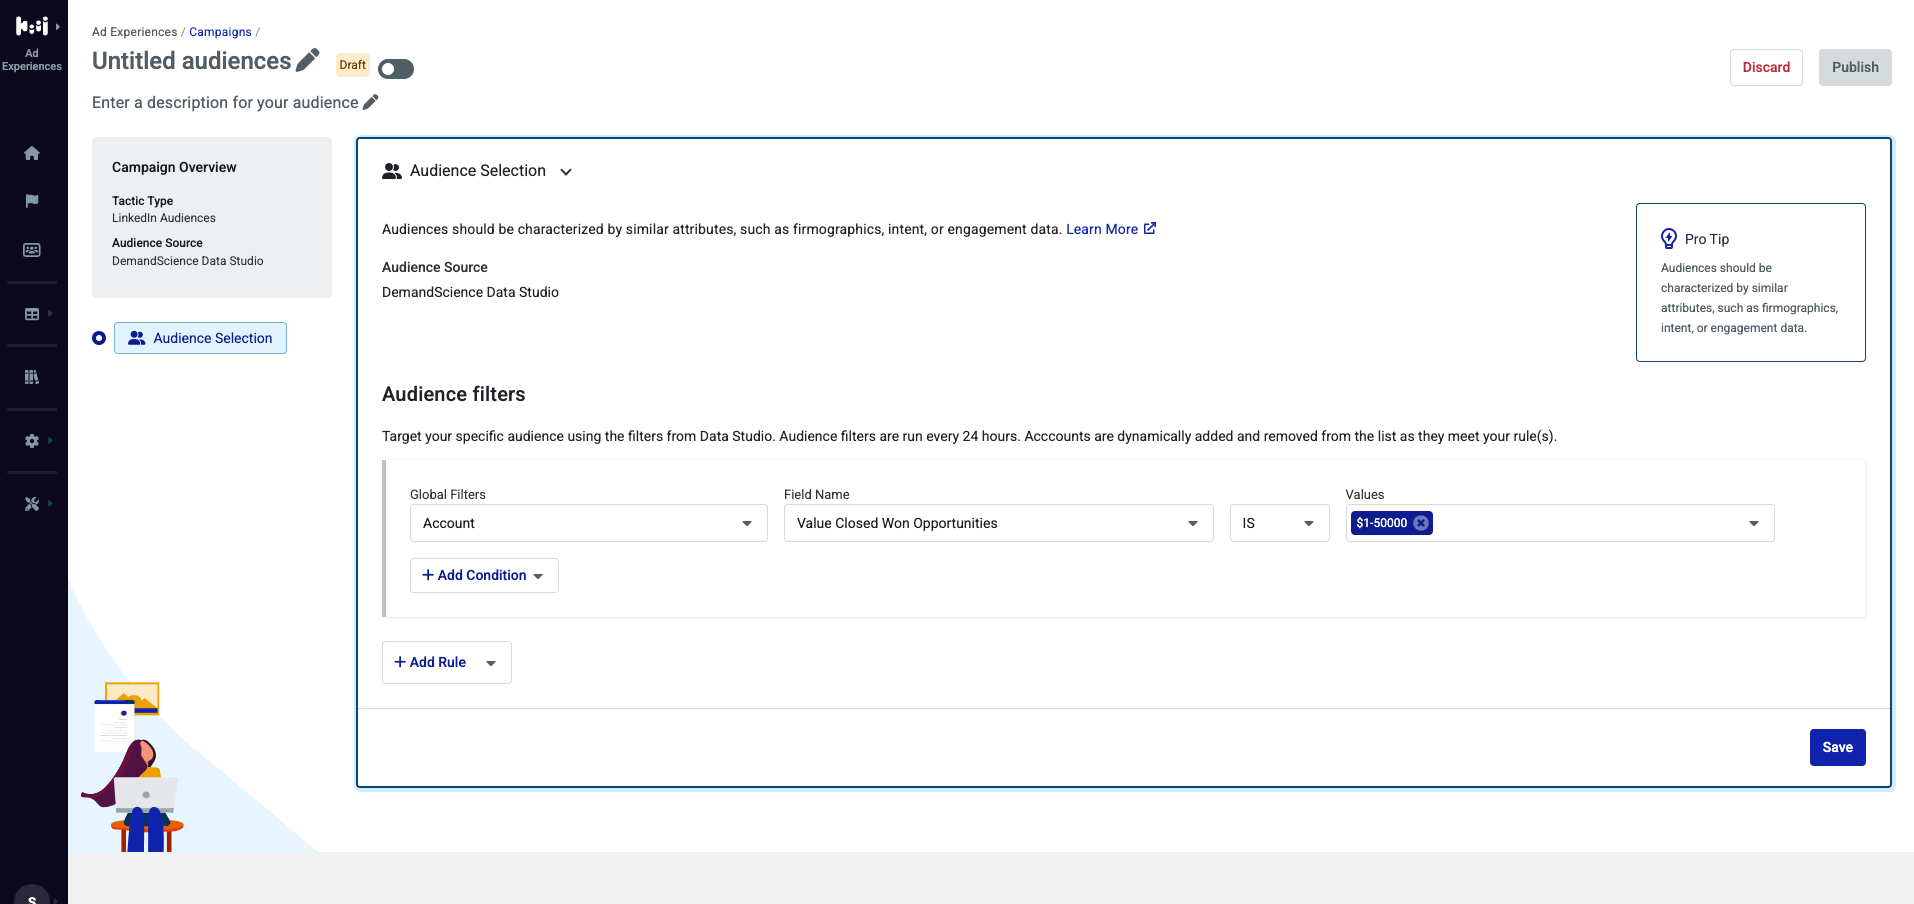The width and height of the screenshot is (1914, 904).
Task: Open the library books icon in sidebar
Action: coord(32,377)
